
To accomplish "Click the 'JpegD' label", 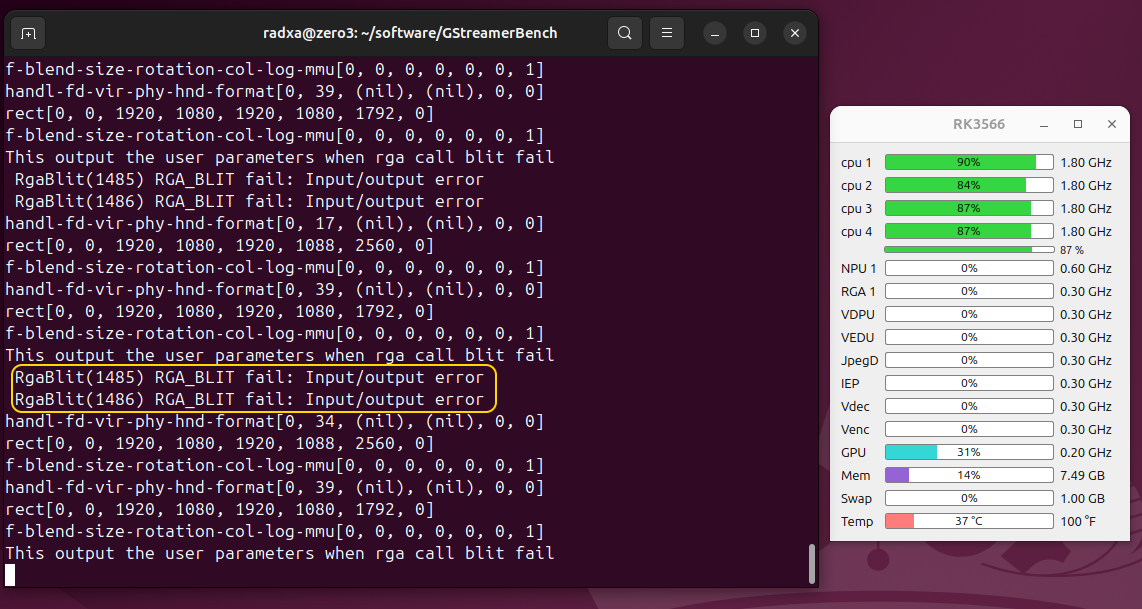I will pyautogui.click(x=859, y=361).
